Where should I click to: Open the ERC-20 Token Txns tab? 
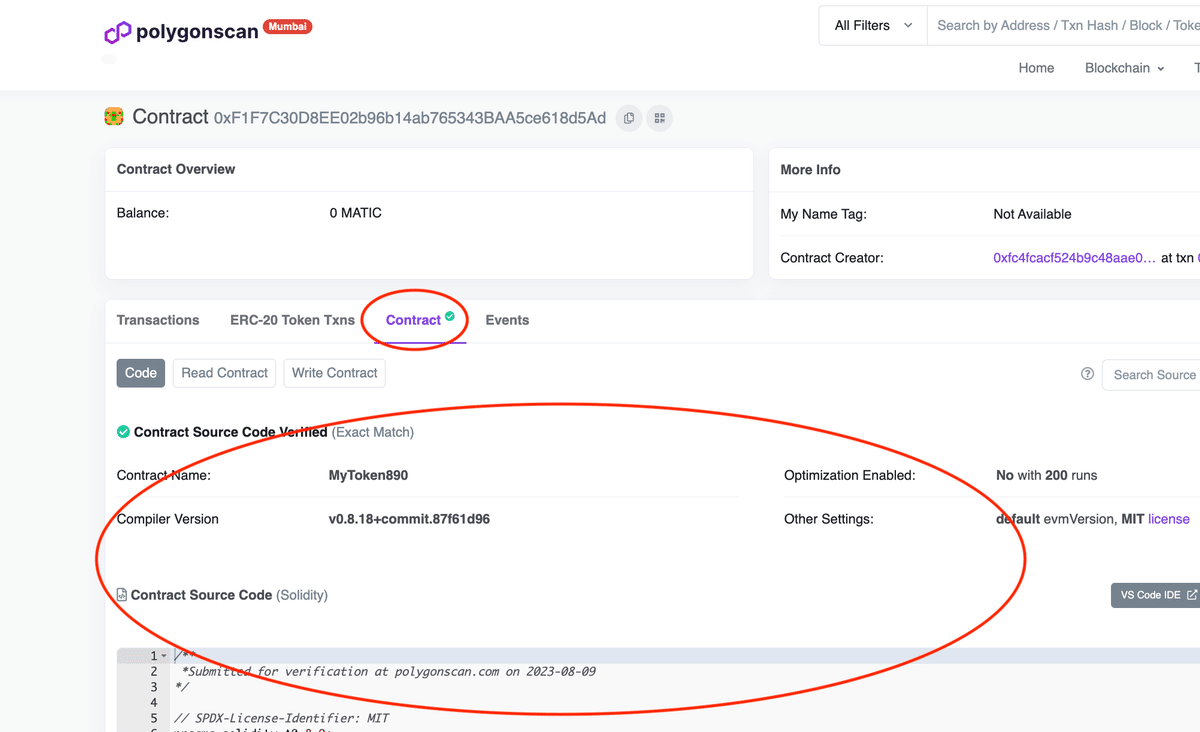[292, 320]
